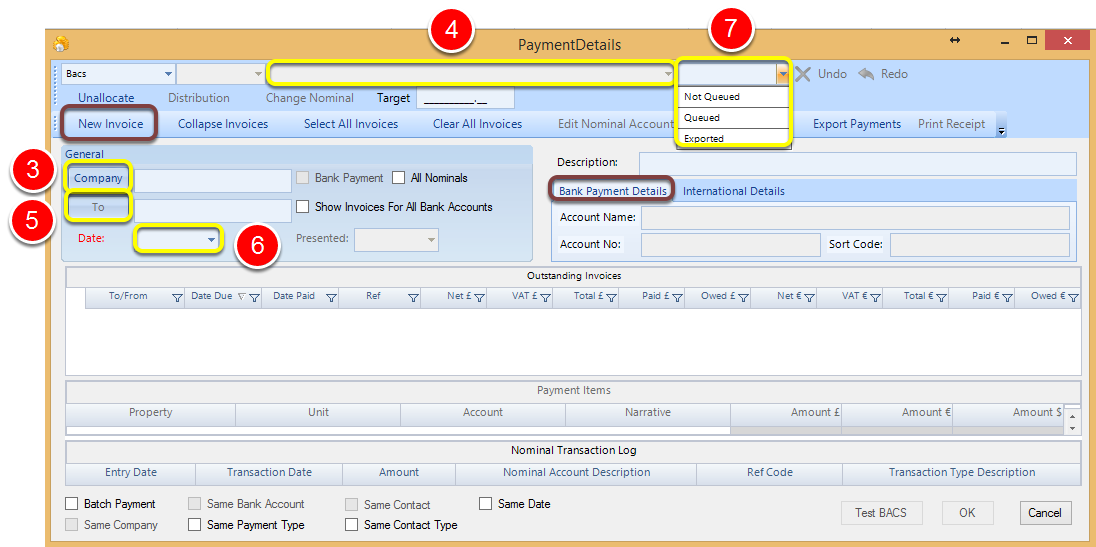Click the Description text field
The image size is (1096, 547).
(x=858, y=163)
